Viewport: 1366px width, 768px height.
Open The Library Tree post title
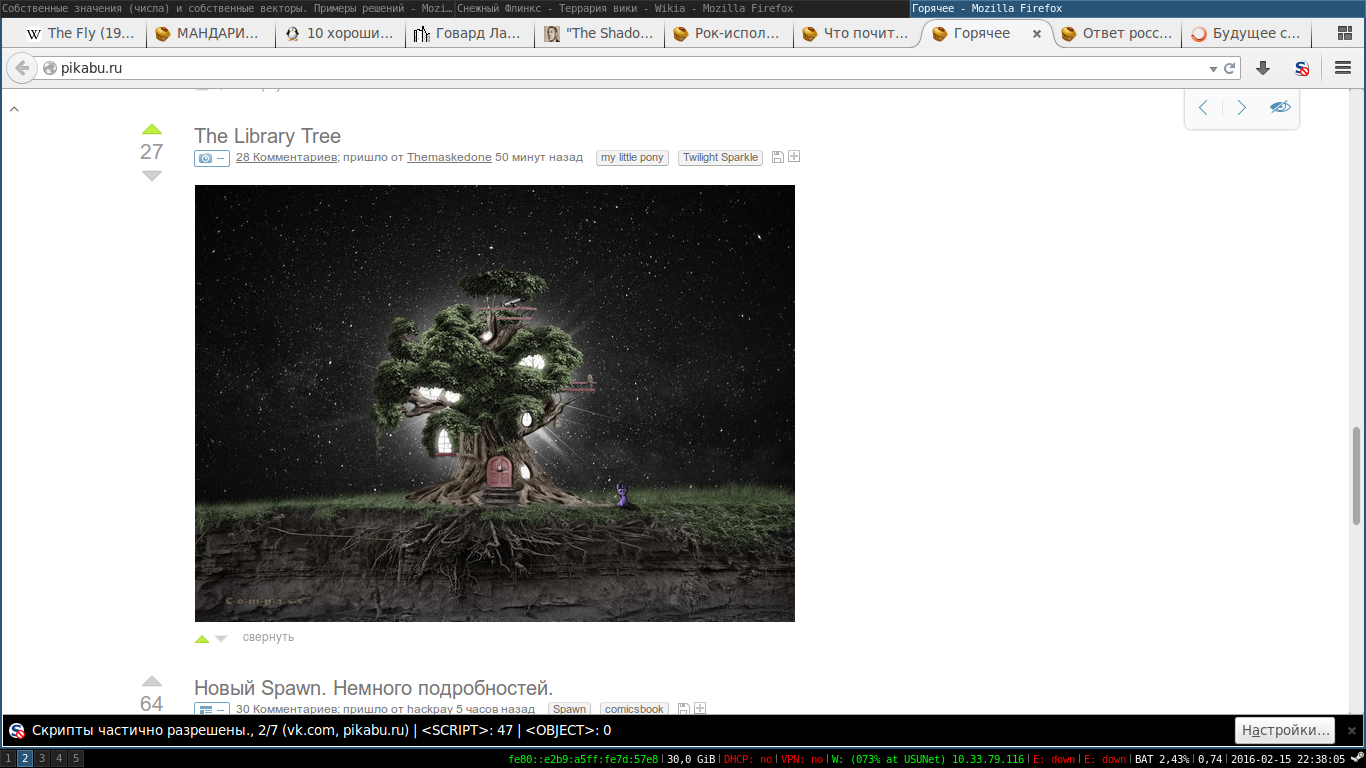[267, 136]
